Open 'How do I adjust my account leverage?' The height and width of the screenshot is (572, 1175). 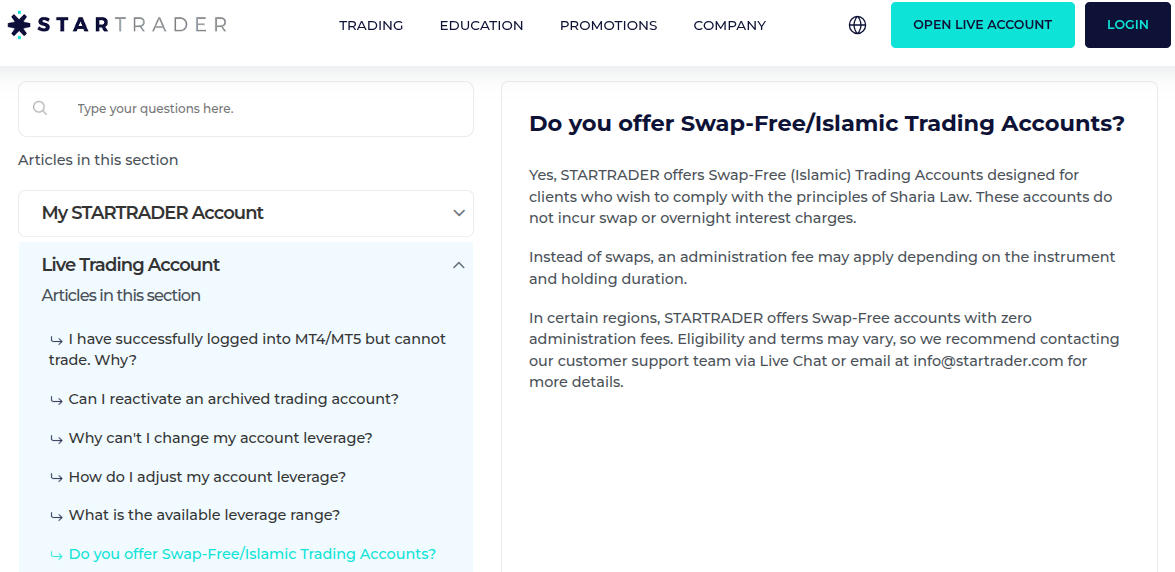pos(207,477)
